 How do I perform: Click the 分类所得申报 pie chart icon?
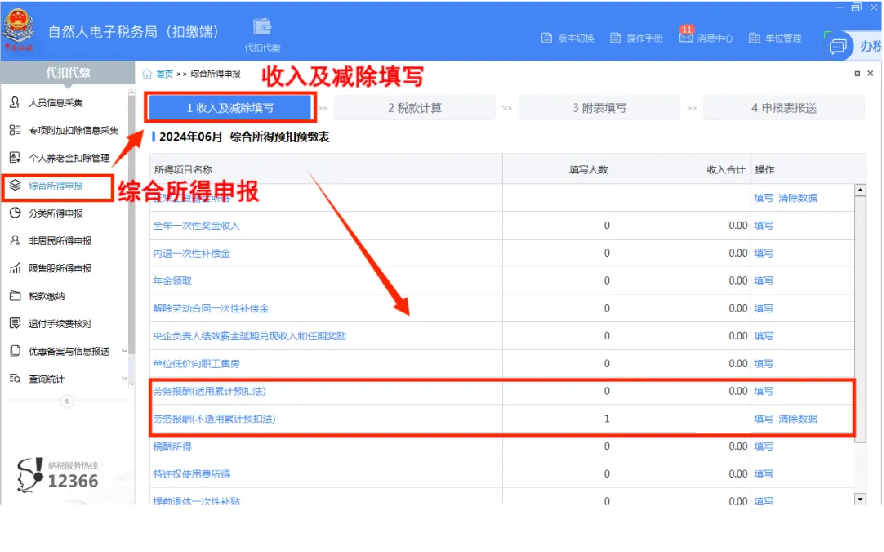[x=15, y=213]
